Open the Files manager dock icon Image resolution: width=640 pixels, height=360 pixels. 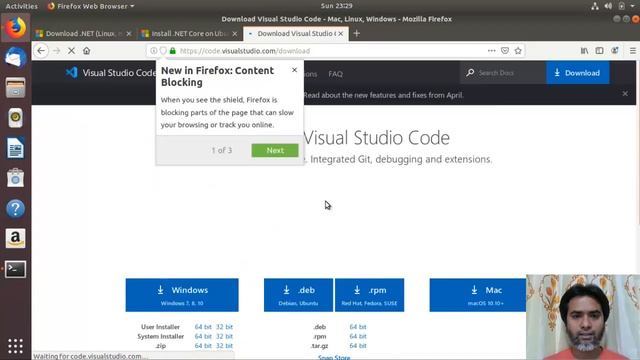coord(16,88)
